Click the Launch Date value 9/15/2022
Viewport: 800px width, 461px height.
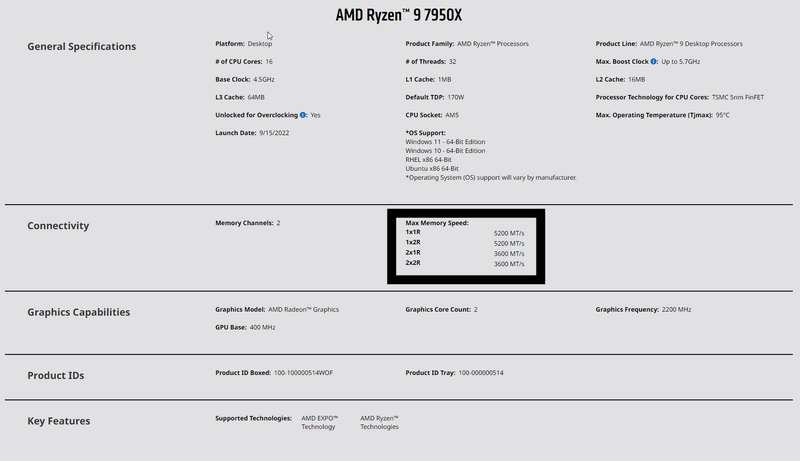click(274, 133)
